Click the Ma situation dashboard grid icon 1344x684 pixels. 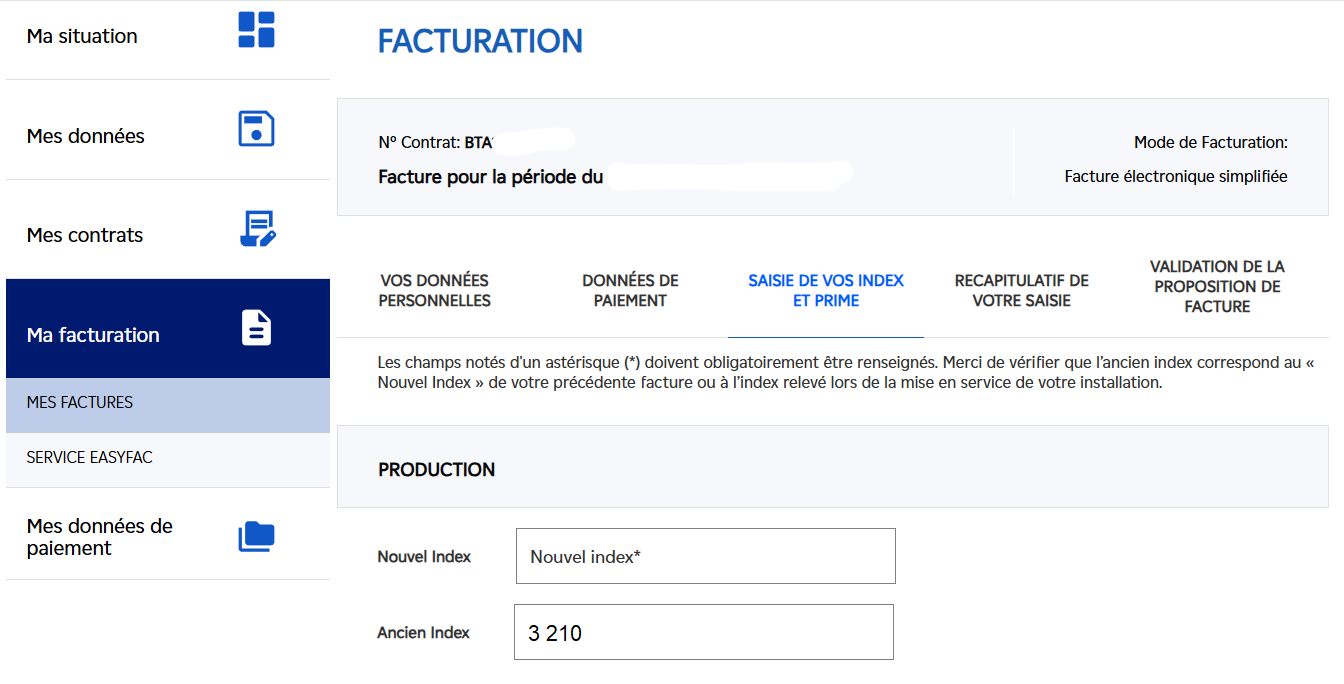point(256,30)
